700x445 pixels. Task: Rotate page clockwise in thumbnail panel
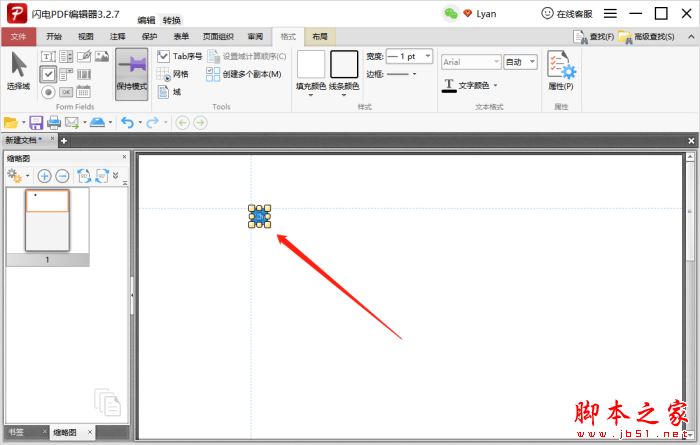(102, 176)
